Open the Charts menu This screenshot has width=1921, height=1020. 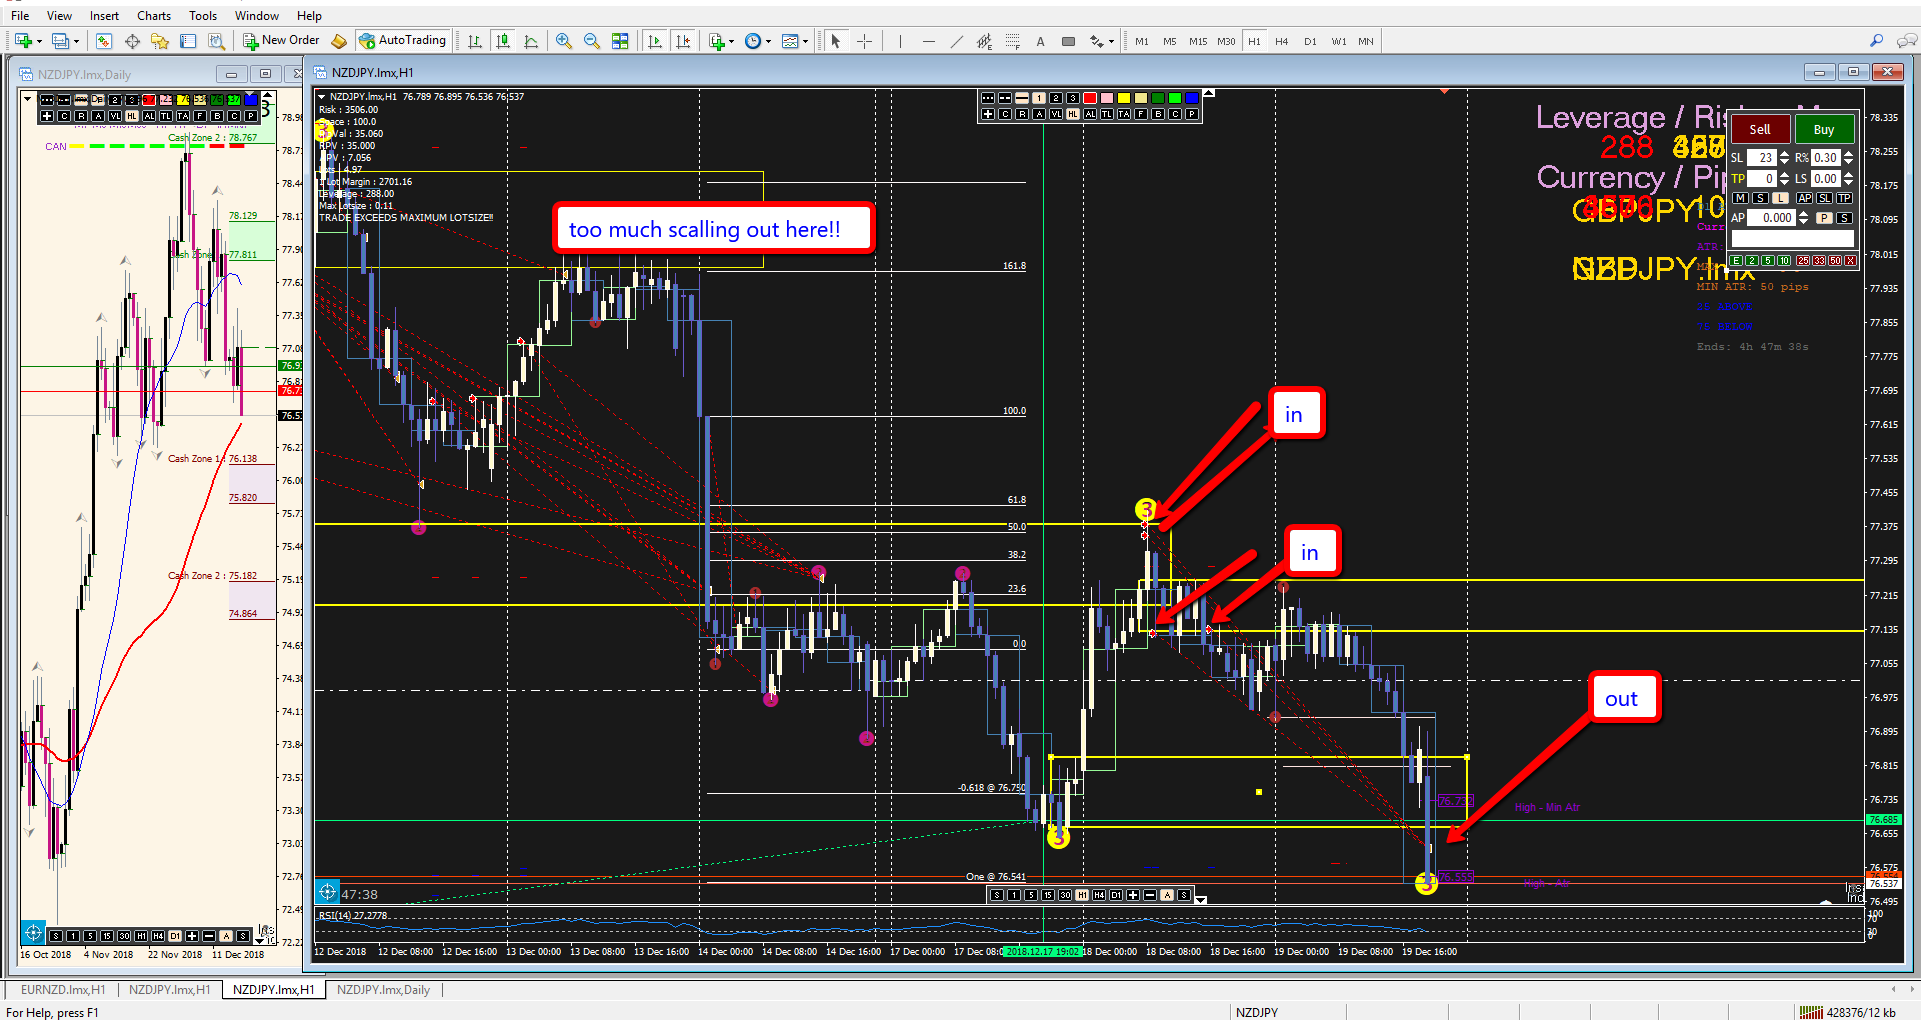tap(154, 16)
